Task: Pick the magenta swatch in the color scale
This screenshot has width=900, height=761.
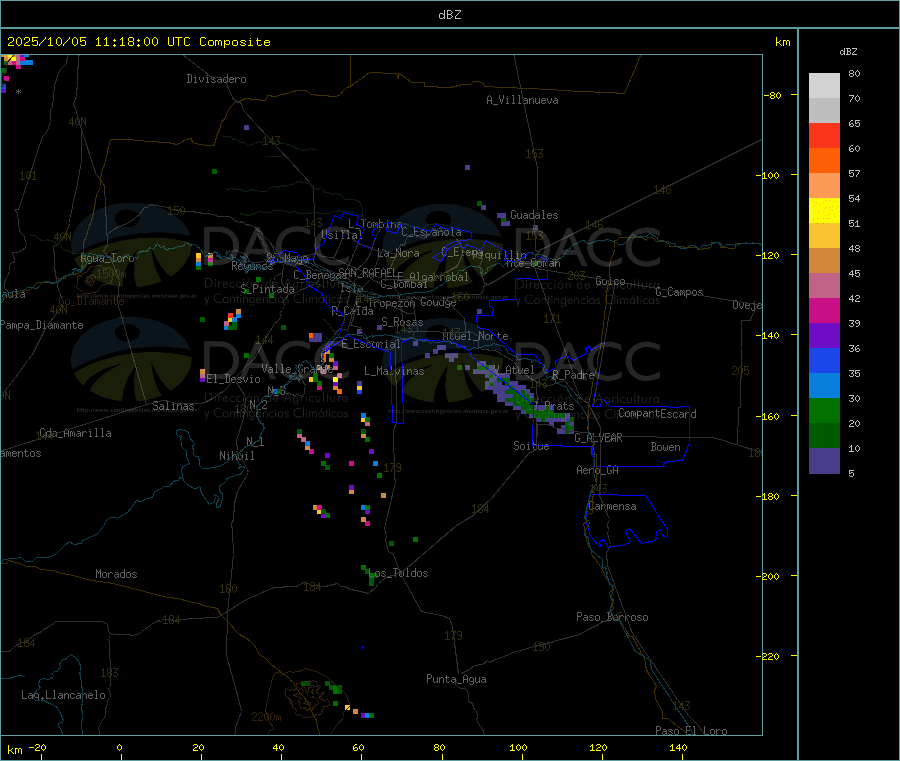Action: click(824, 310)
